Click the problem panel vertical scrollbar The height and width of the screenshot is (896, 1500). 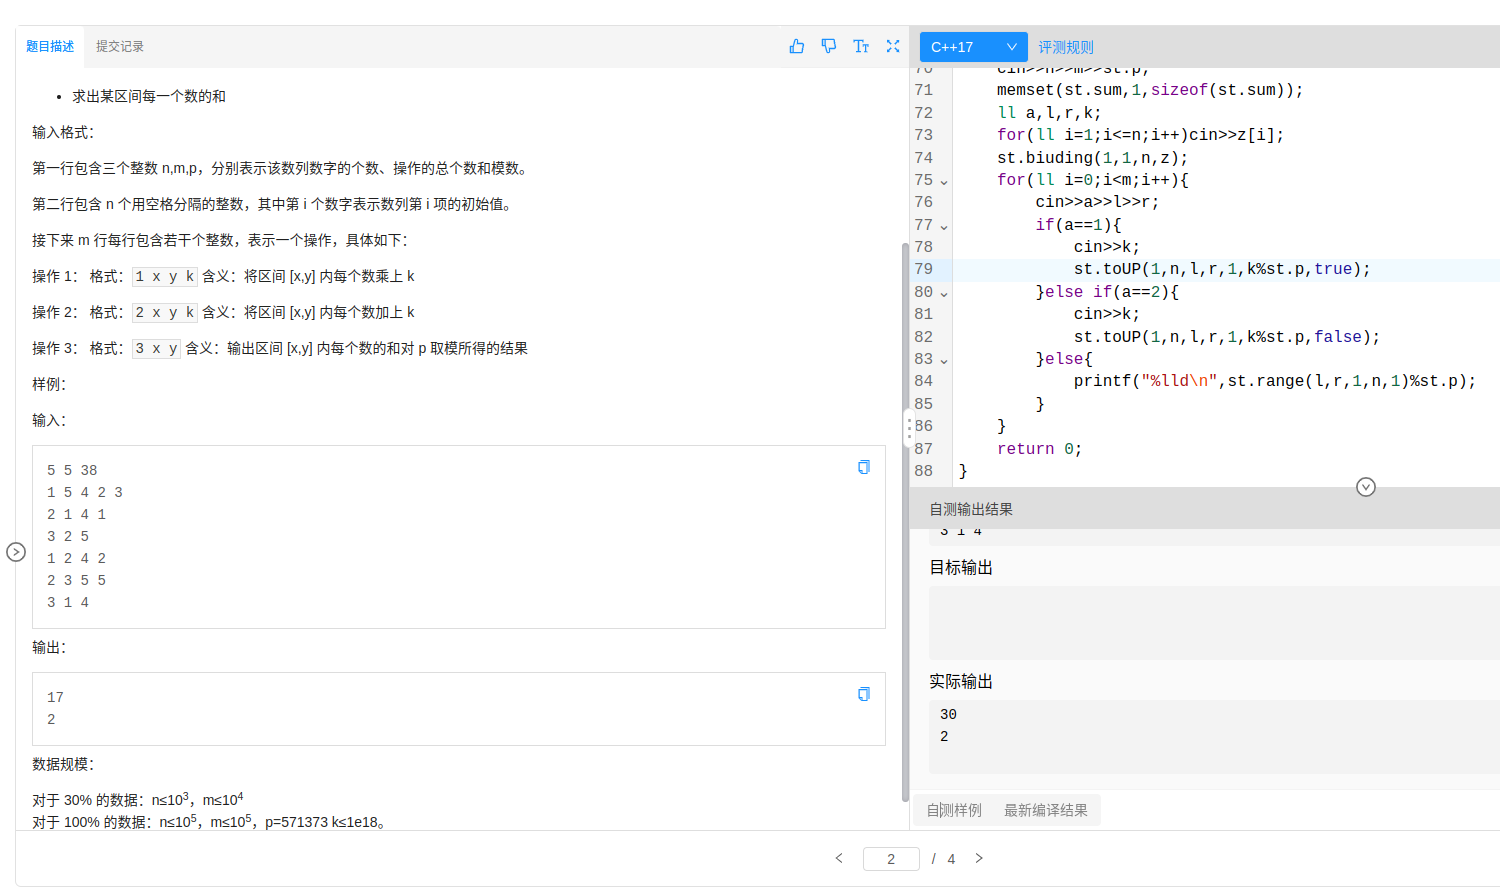(x=905, y=520)
